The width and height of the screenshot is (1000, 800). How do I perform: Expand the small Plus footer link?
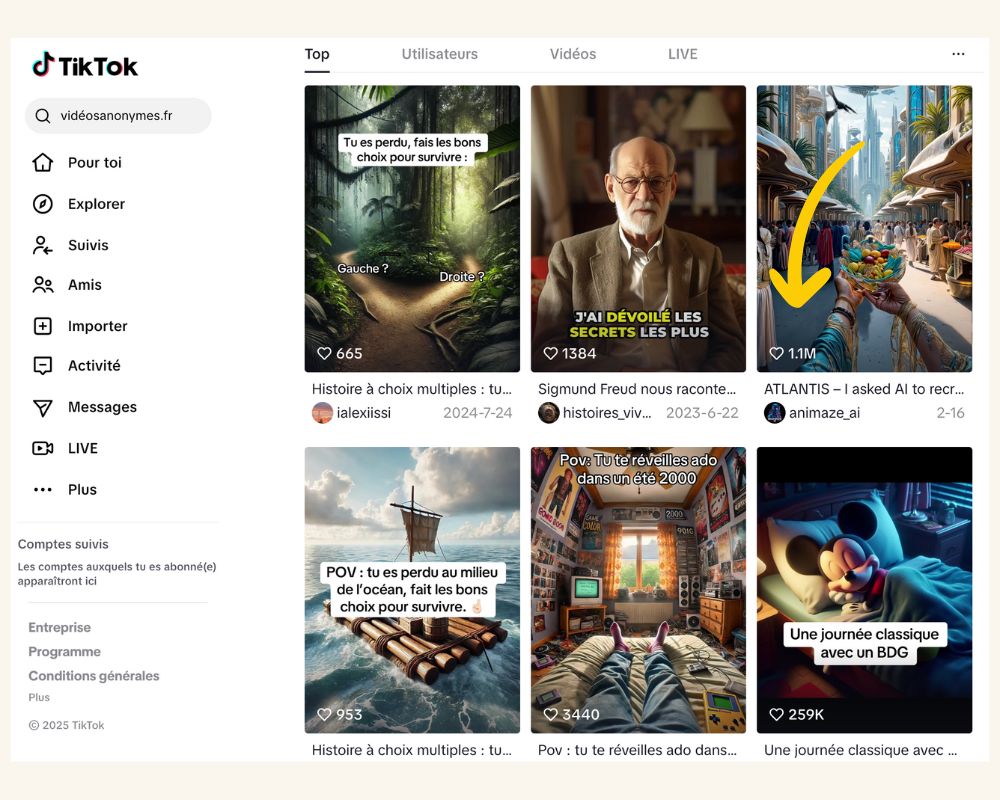[x=39, y=698]
